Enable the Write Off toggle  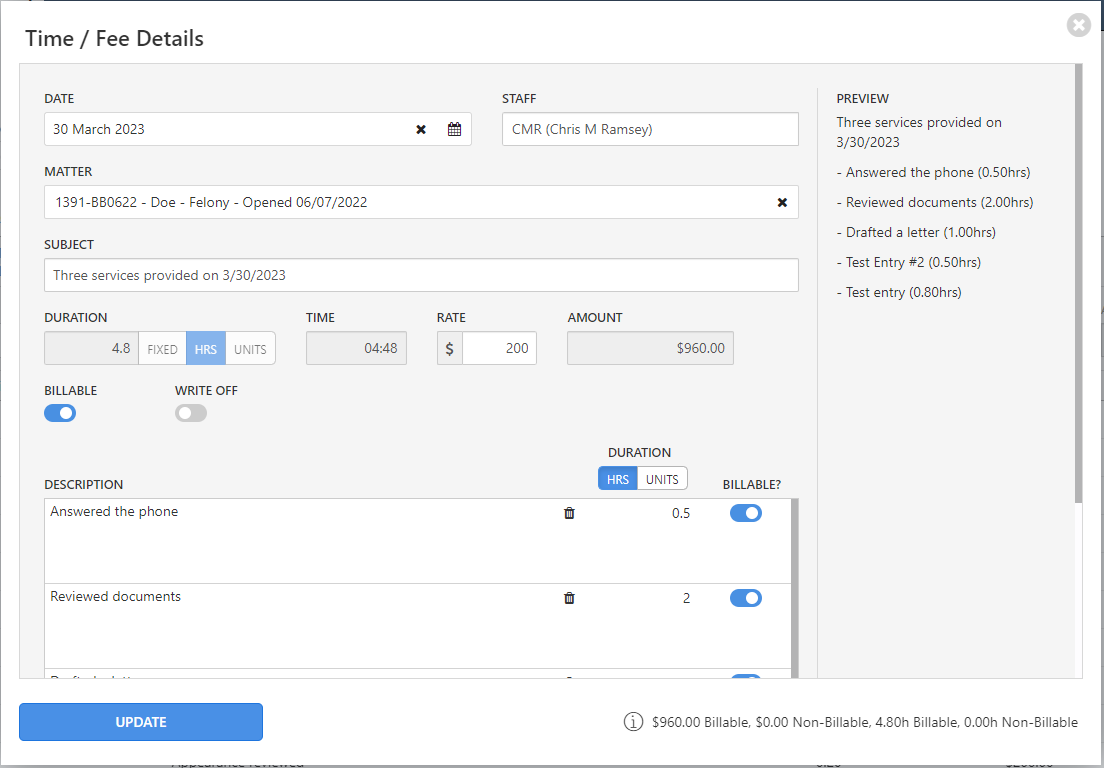(x=190, y=412)
